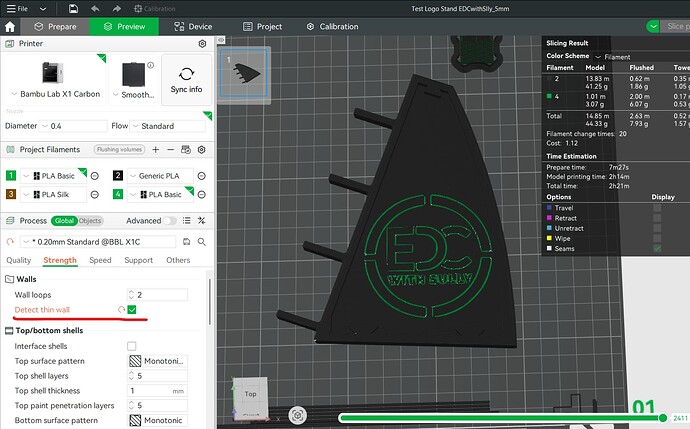Uncheck Detect thin wall checkbox
Viewport: 690px width, 429px height.
coord(132,310)
